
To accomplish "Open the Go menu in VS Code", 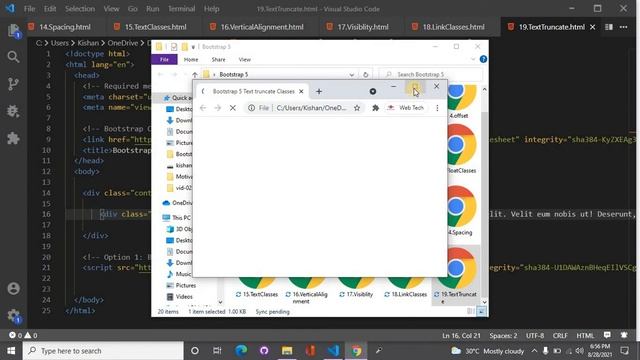I will tap(133, 9).
